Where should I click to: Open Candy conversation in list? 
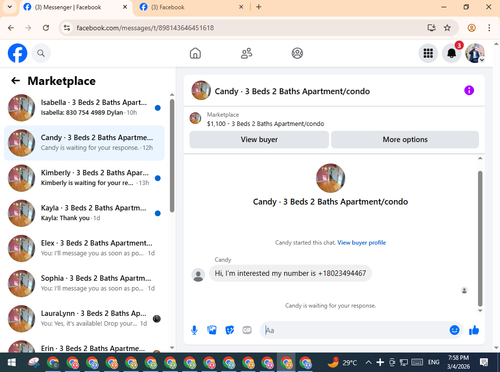[x=84, y=143]
